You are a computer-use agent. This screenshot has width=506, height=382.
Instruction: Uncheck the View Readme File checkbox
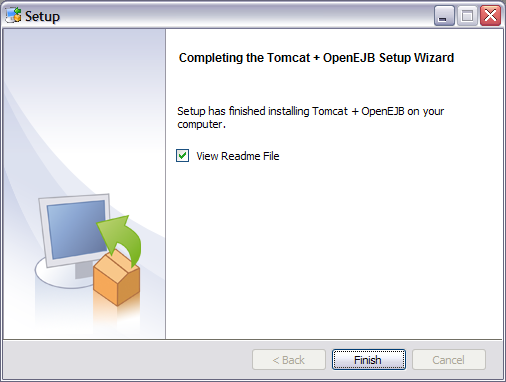182,156
